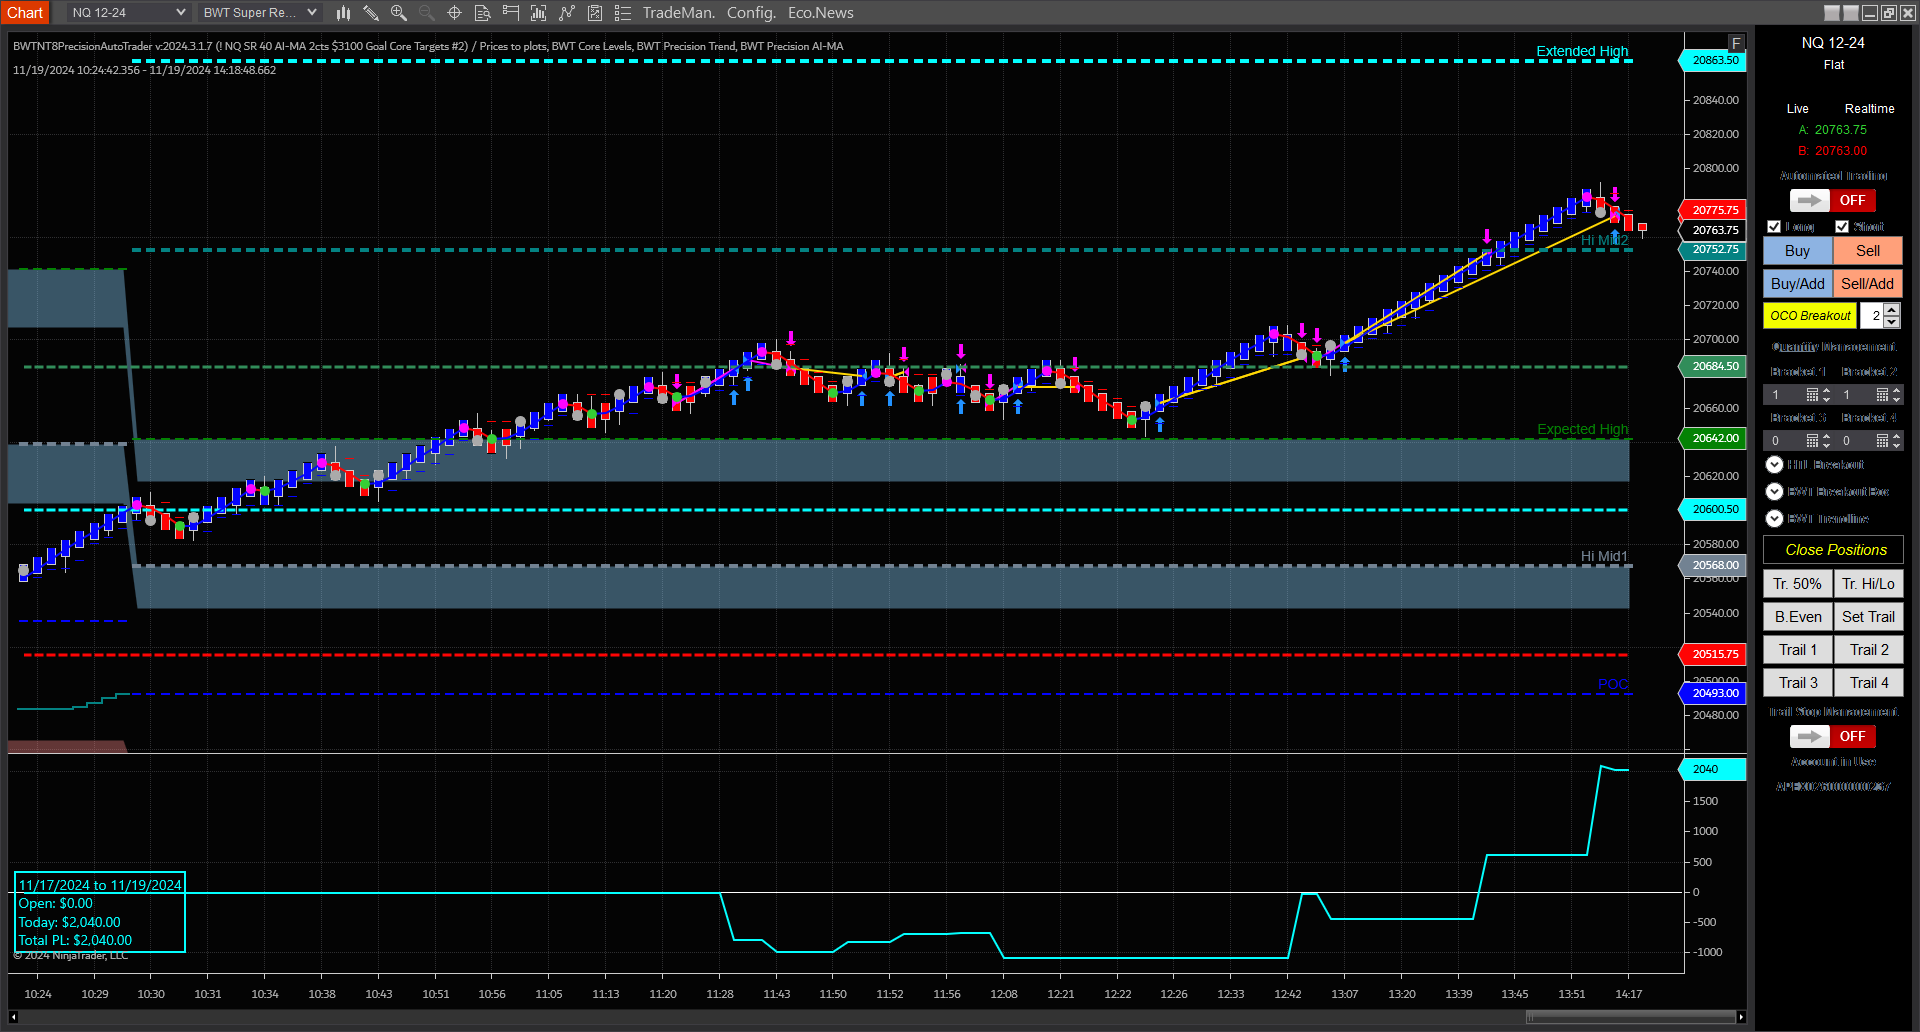
Task: Click the F marker at chart corner
Action: (x=1736, y=43)
